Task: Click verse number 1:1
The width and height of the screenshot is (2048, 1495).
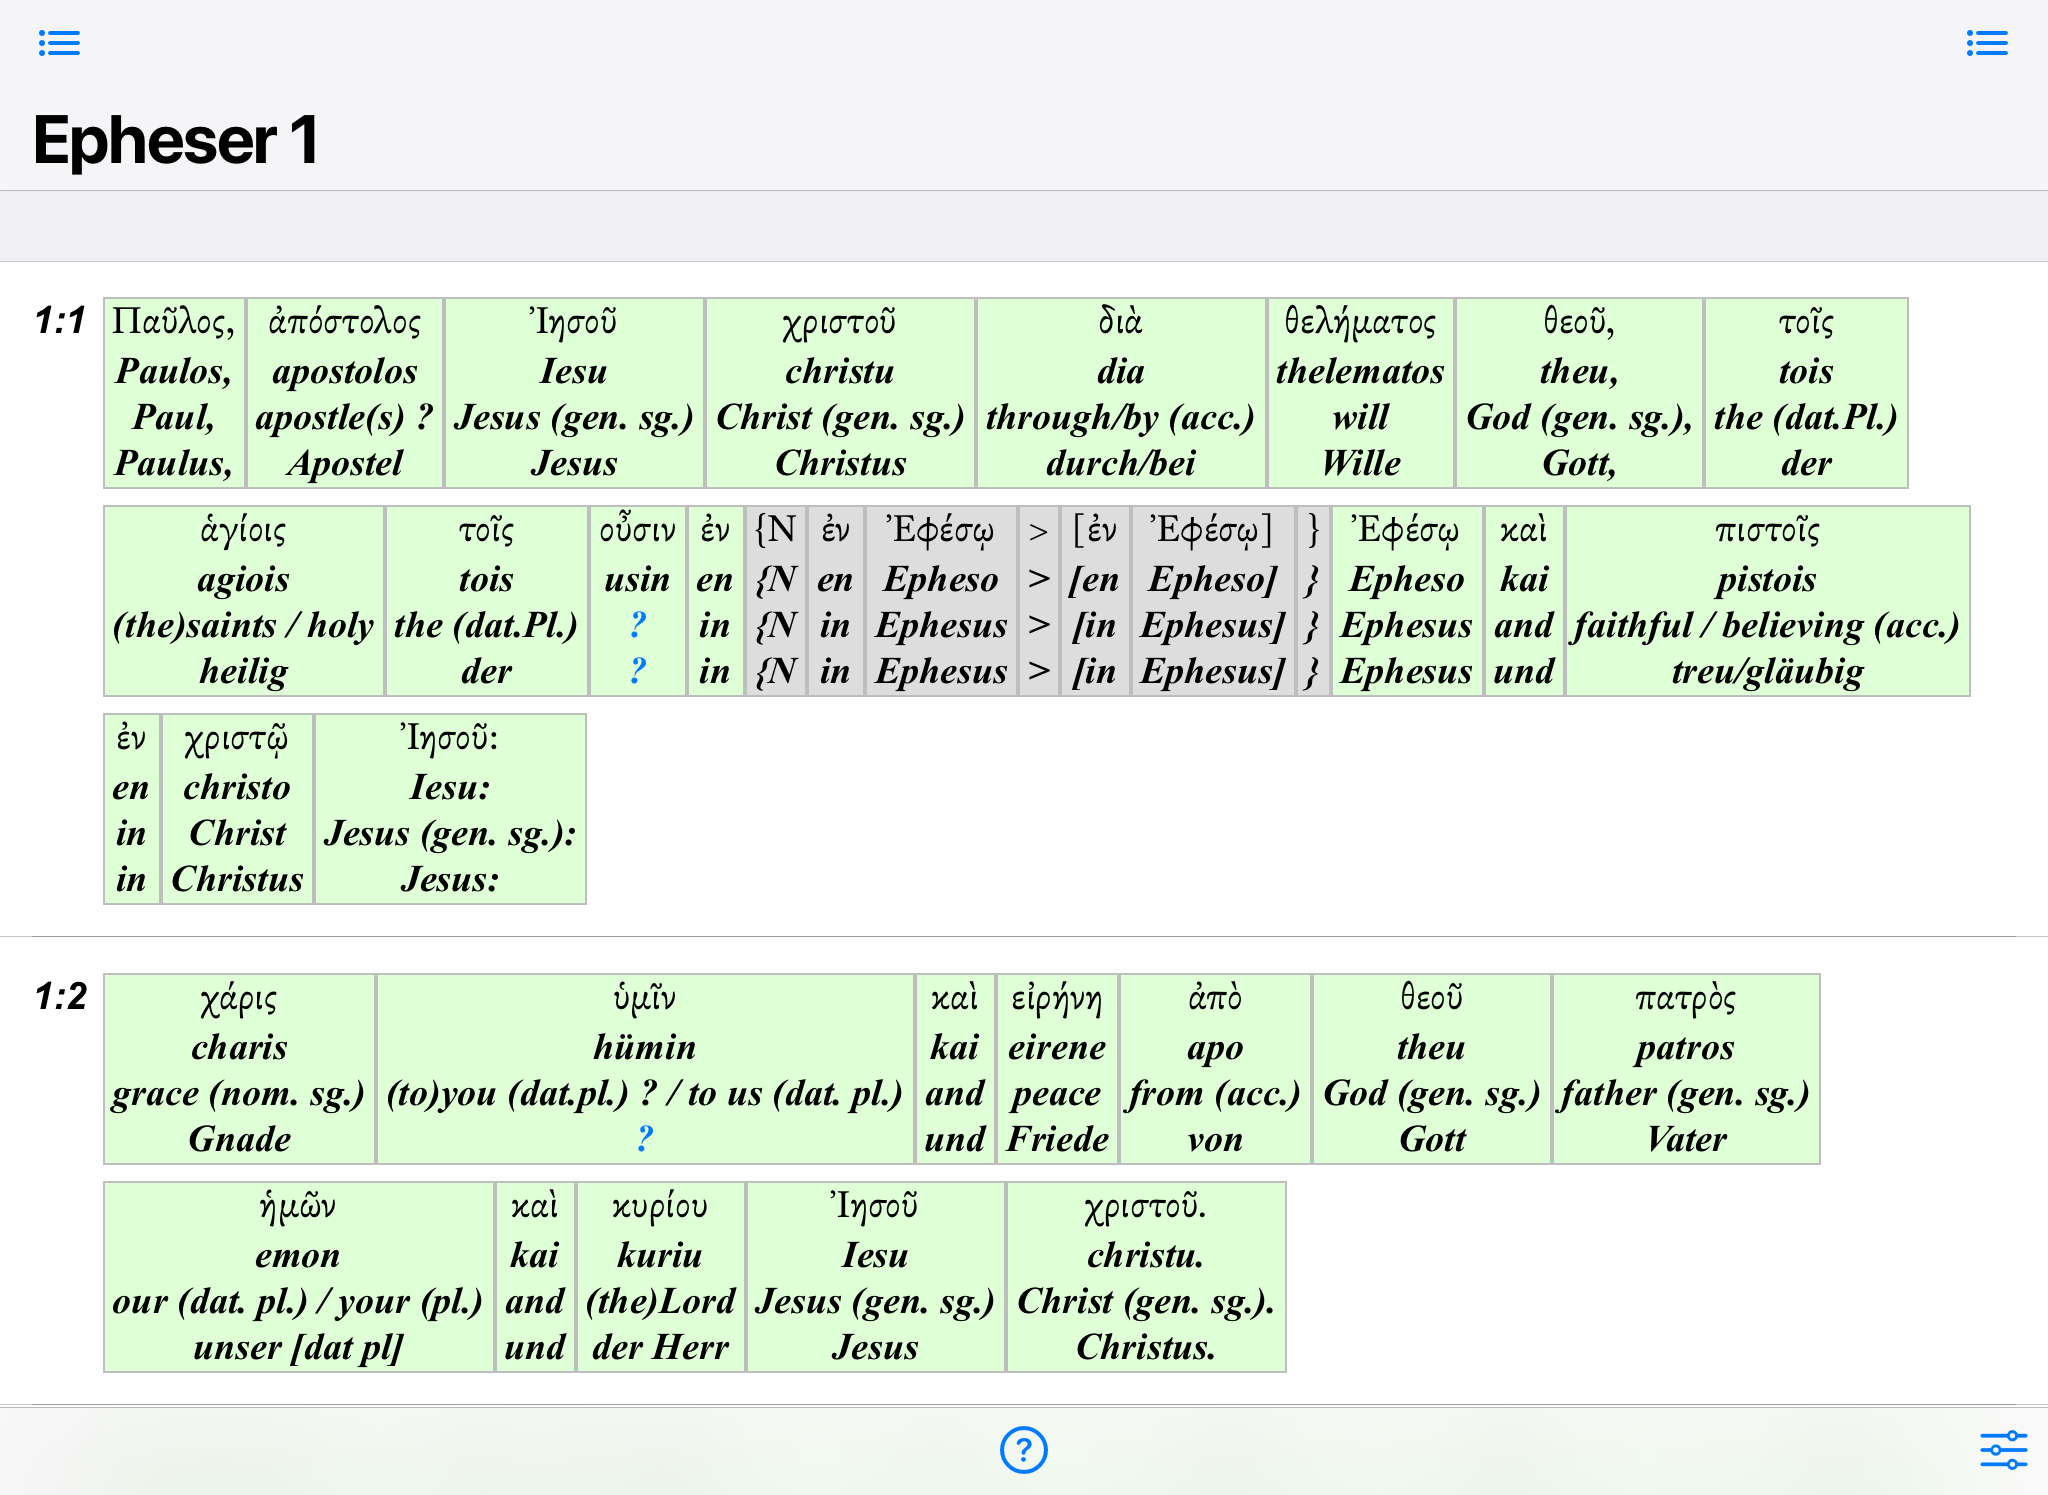Action: pos(61,320)
